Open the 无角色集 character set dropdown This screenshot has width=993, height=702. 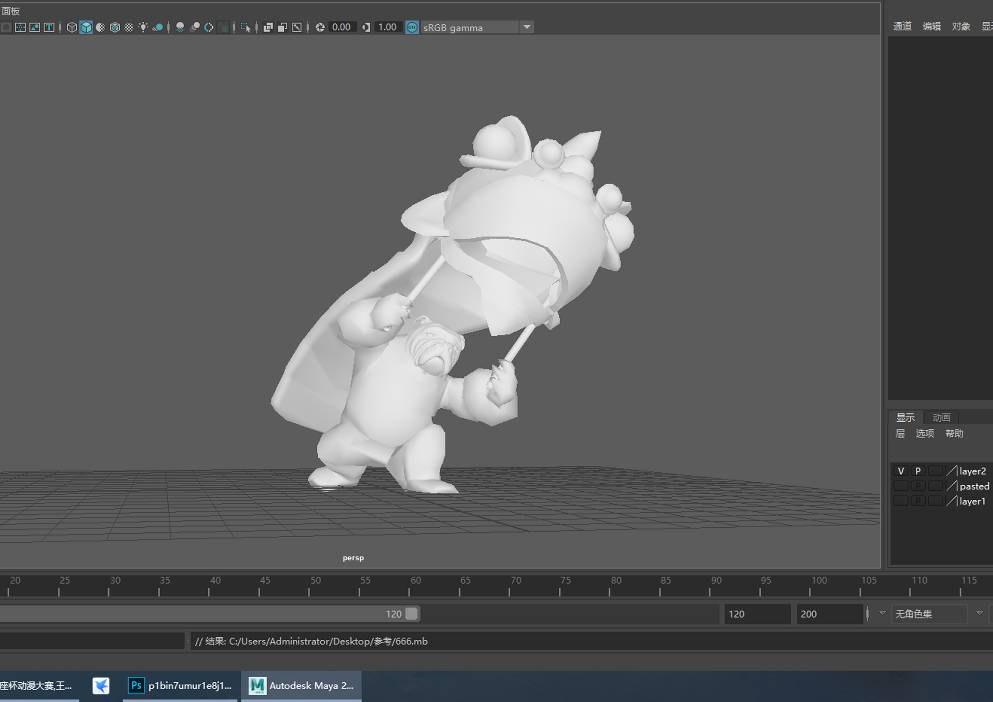point(928,614)
